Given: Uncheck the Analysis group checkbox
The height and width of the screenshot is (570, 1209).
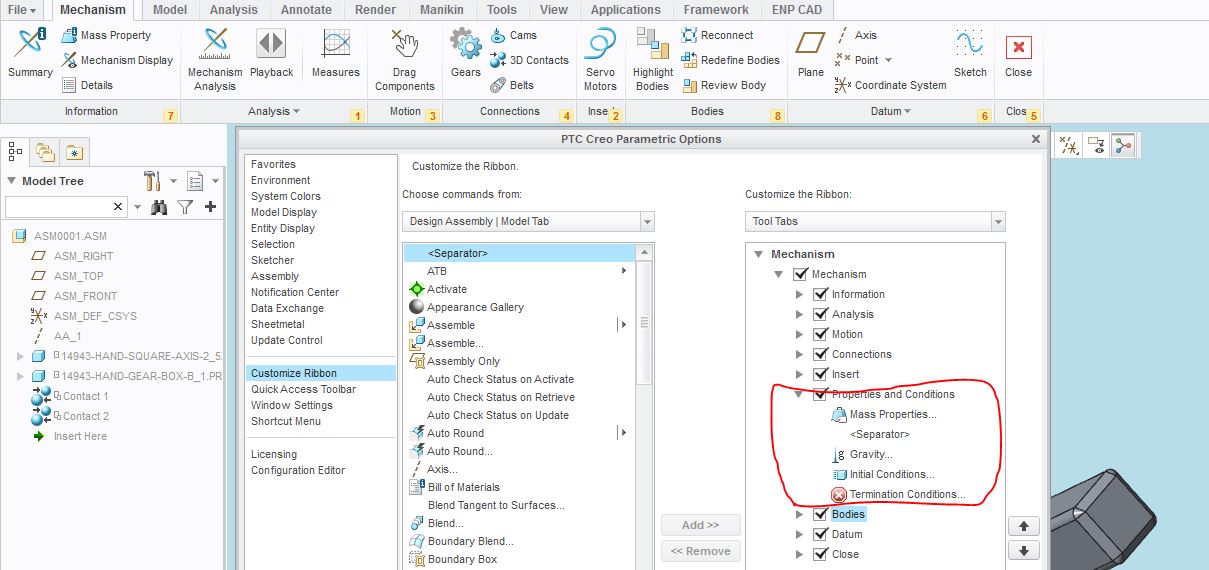Looking at the screenshot, I should pos(820,314).
